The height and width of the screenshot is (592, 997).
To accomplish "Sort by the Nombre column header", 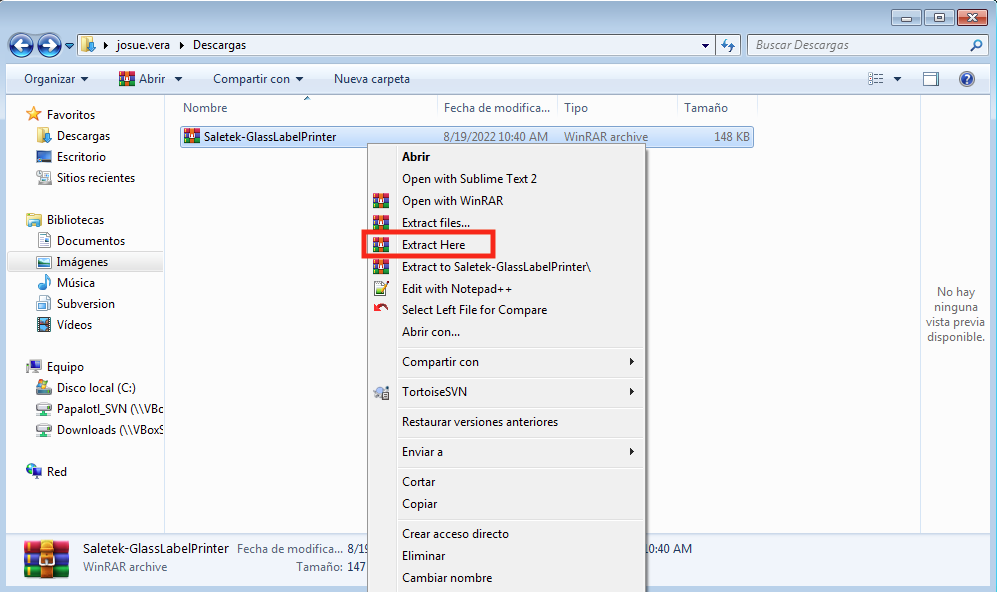I will 206,108.
